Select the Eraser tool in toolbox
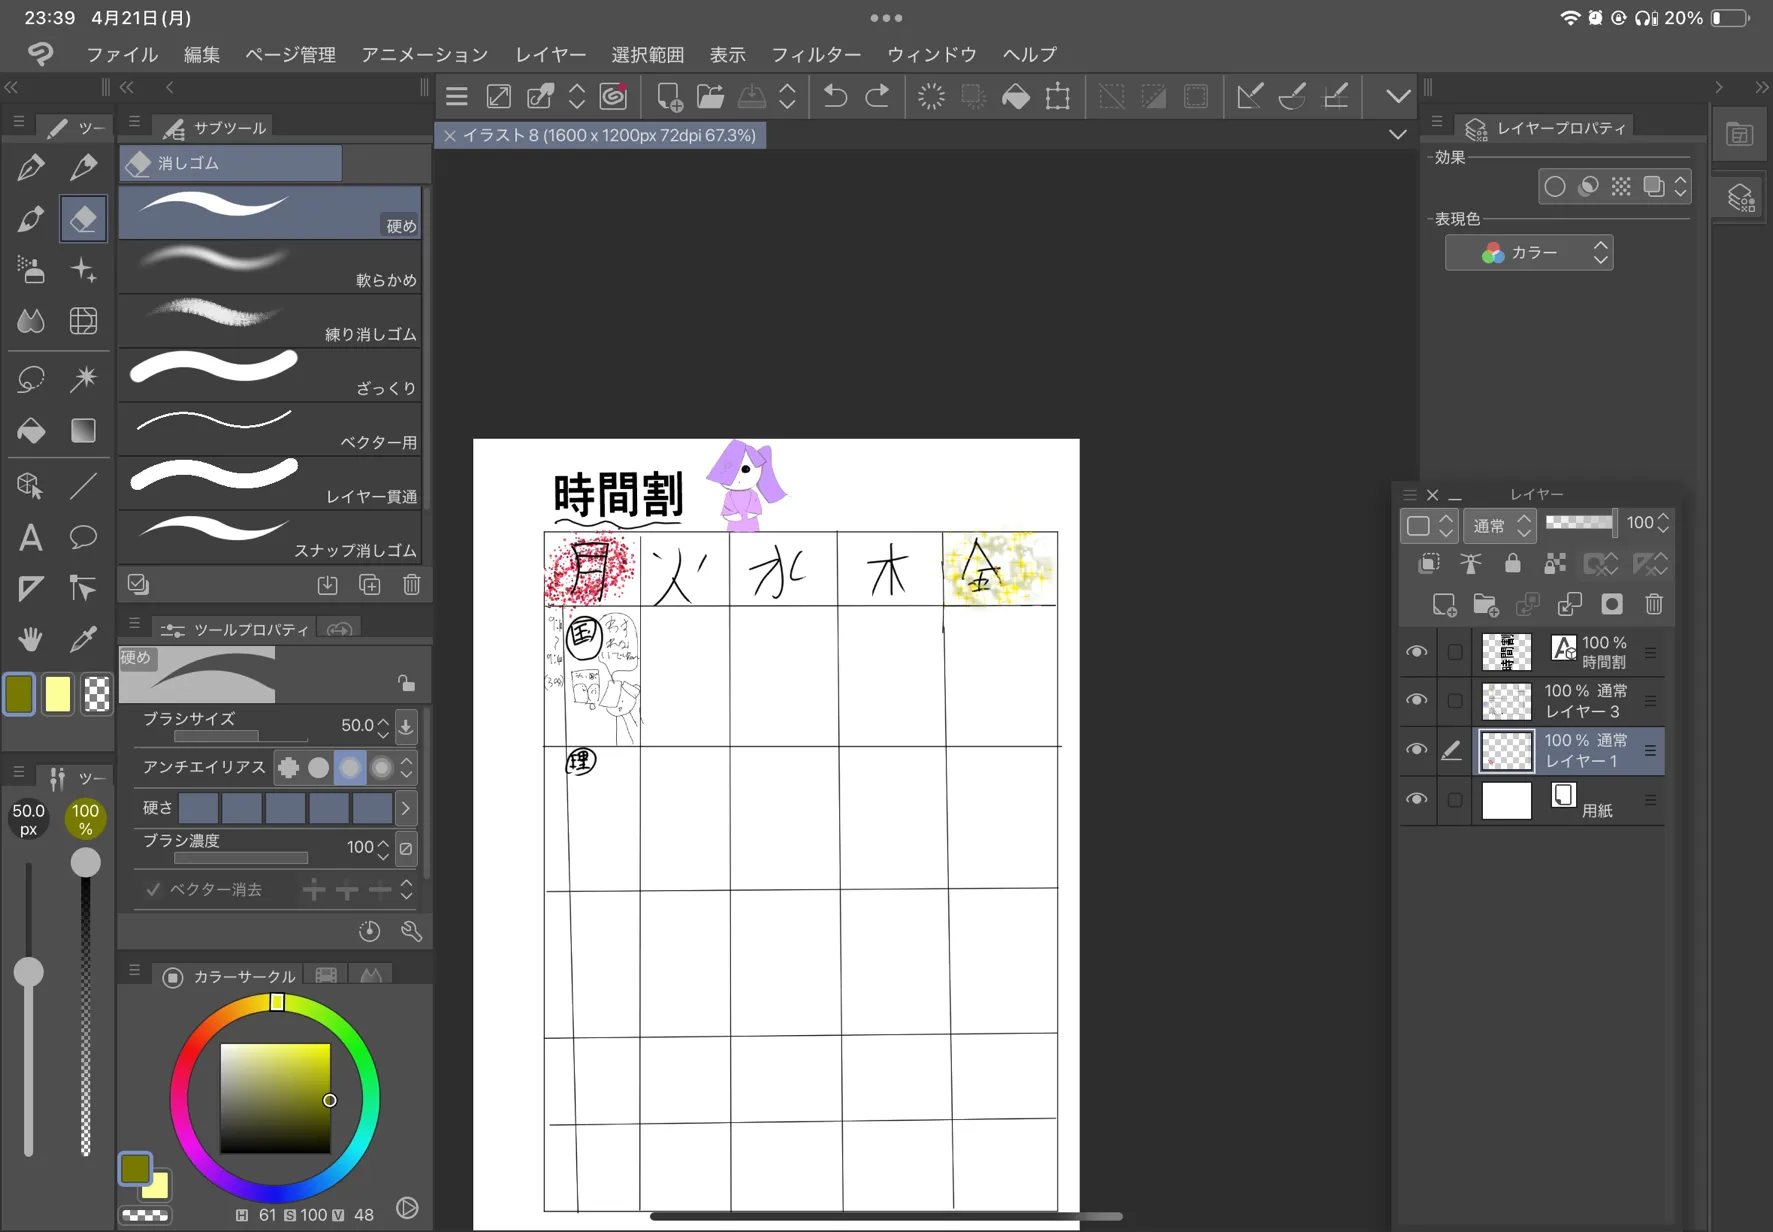1773x1232 pixels. [x=83, y=218]
